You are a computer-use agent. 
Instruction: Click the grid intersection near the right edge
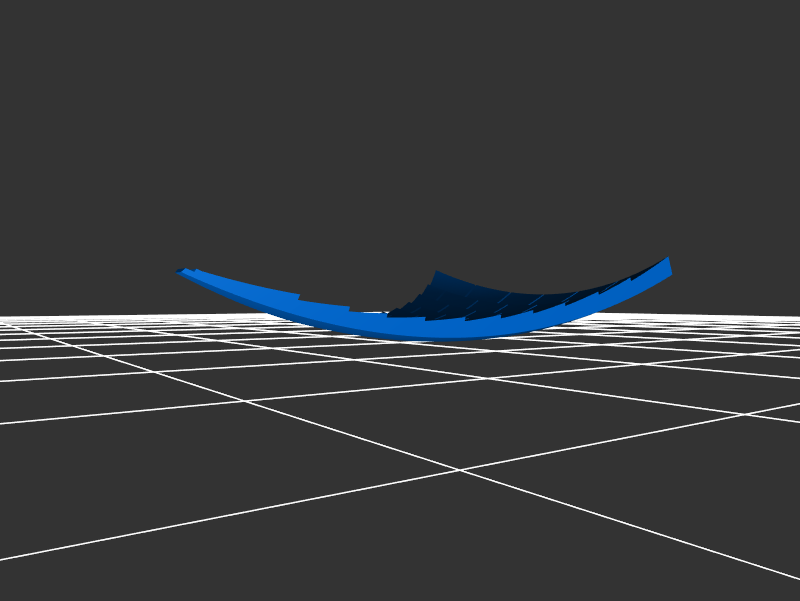pyautogui.click(x=743, y=413)
